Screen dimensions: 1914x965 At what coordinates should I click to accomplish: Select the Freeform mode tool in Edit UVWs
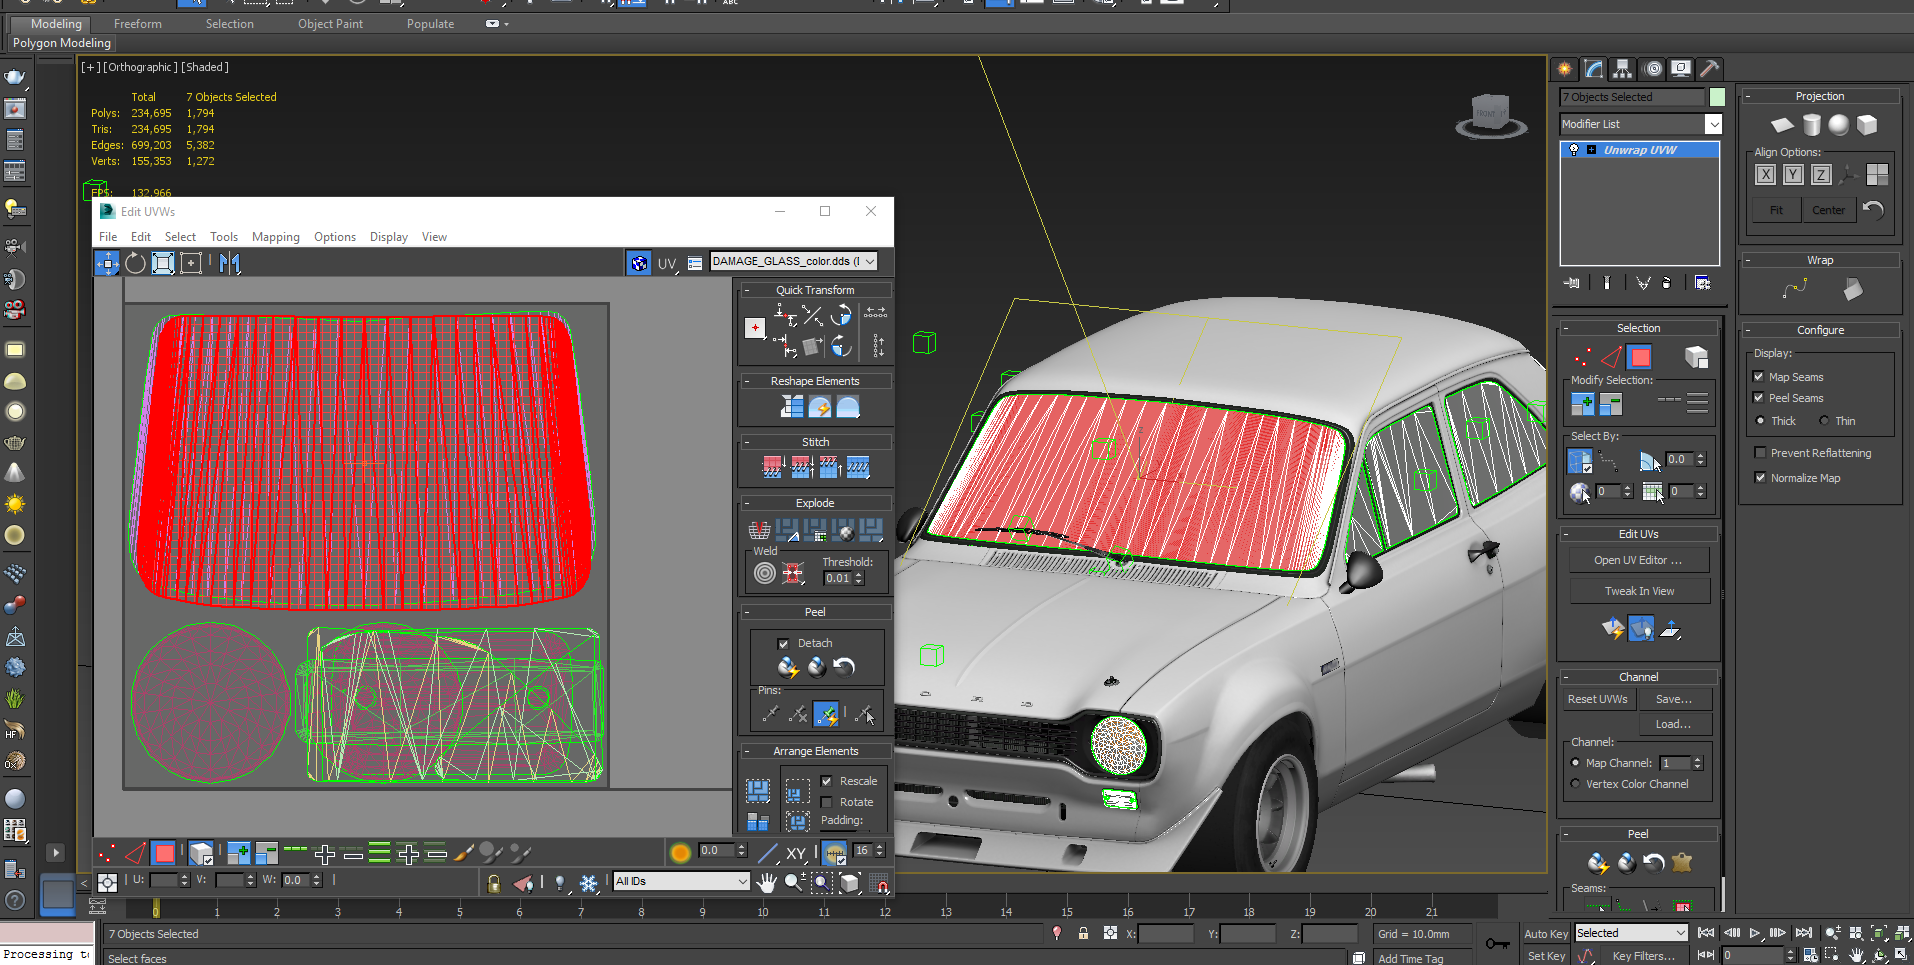191,263
